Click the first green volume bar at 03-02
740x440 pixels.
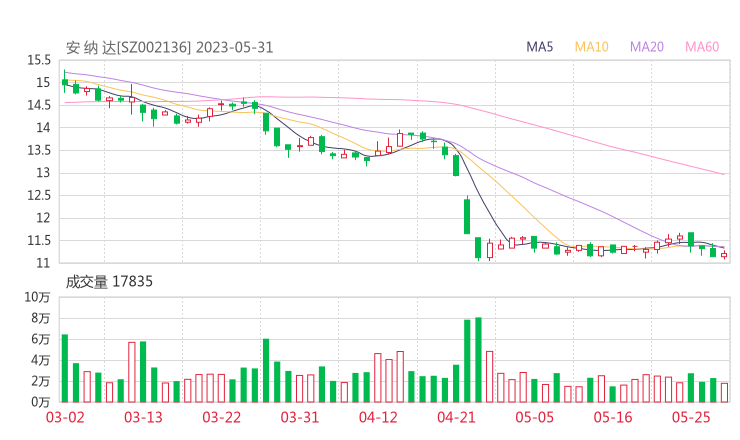point(65,368)
